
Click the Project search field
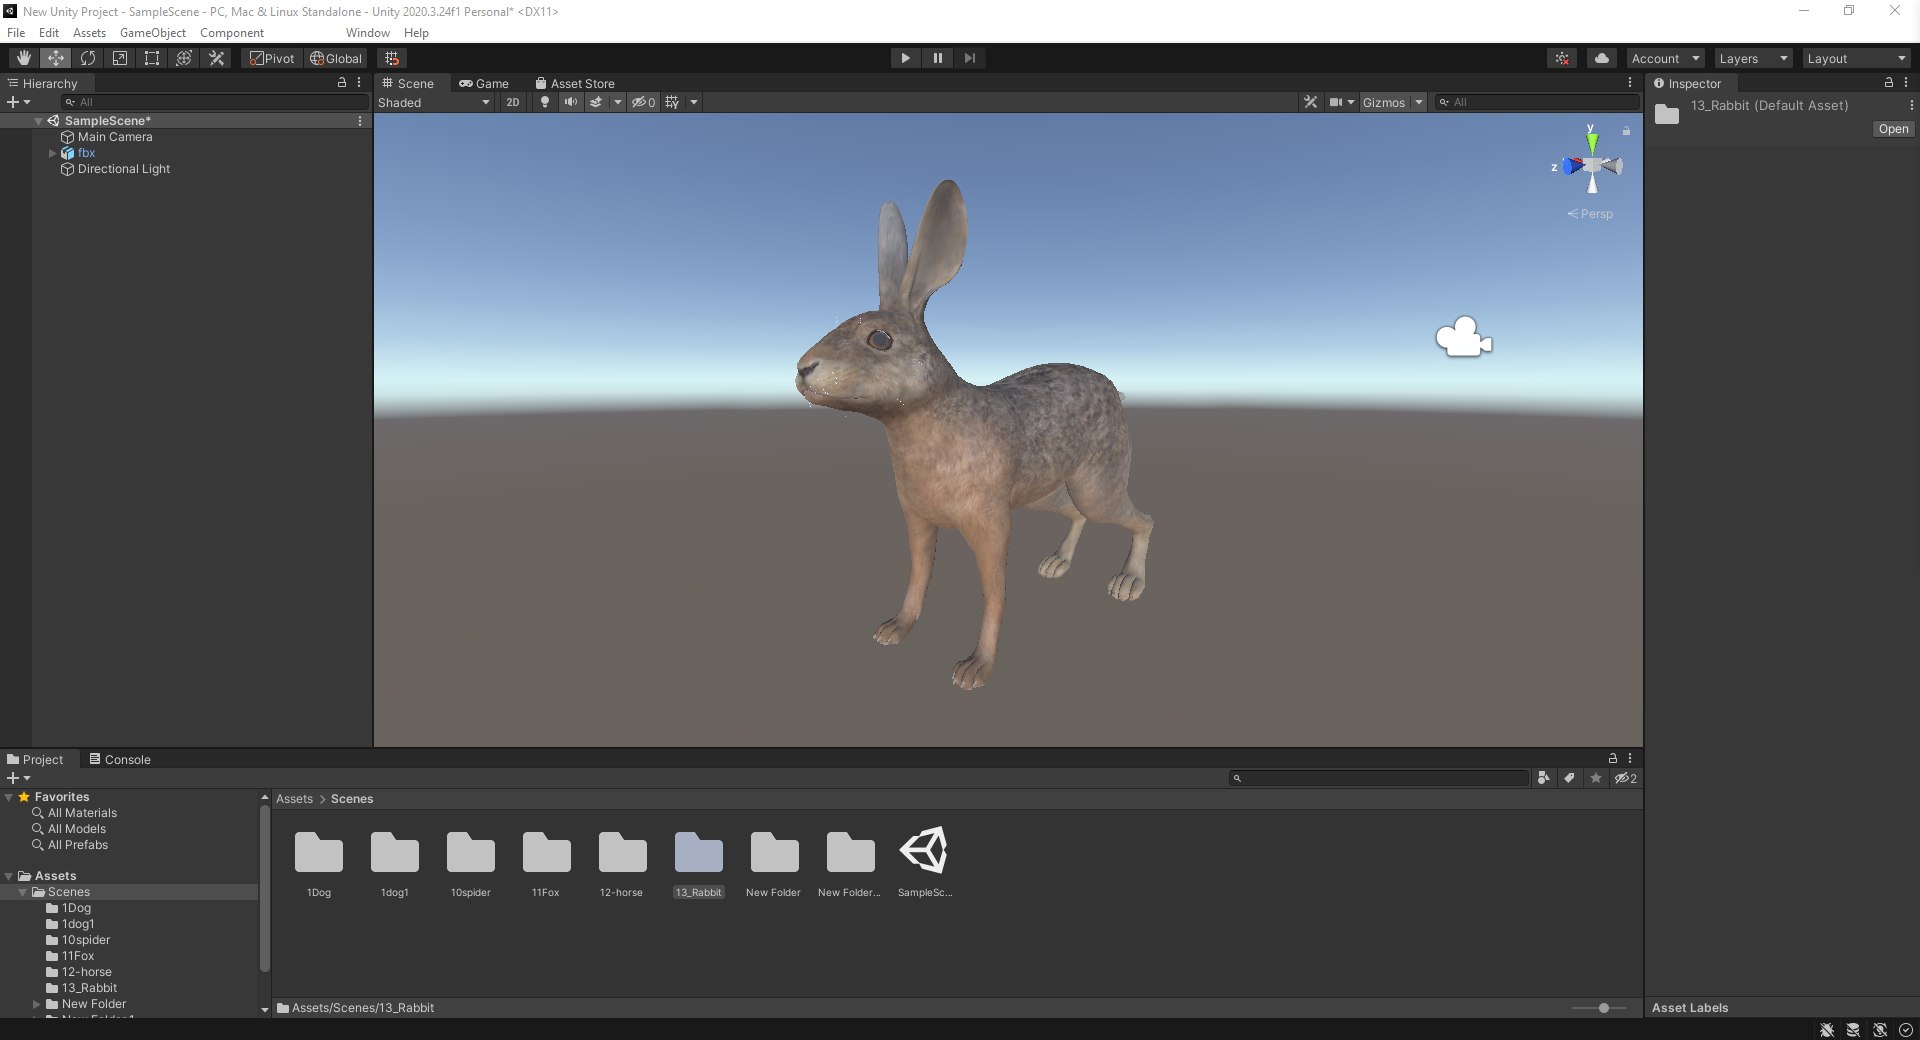tap(1379, 778)
